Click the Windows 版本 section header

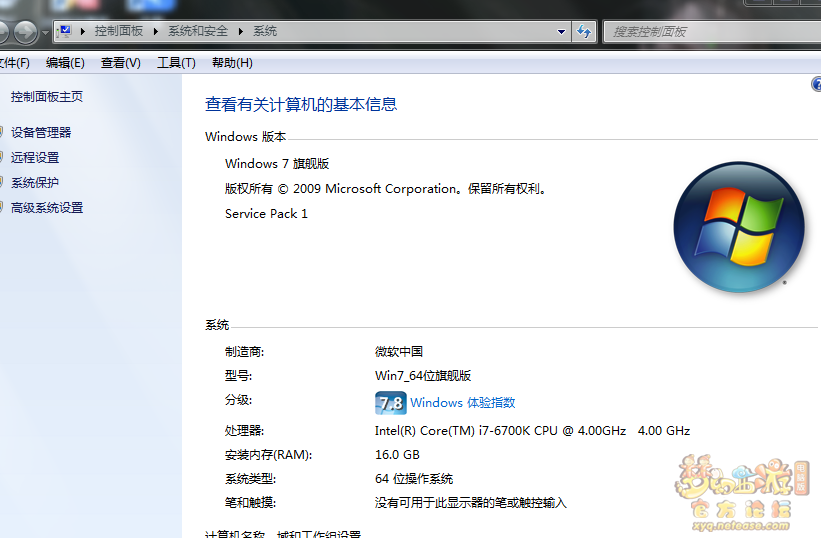click(246, 137)
